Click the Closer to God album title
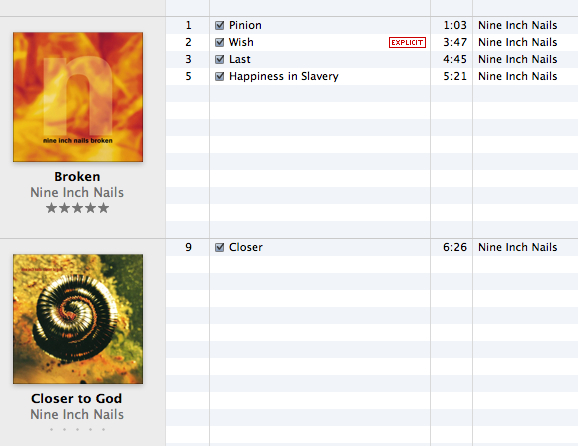578x446 pixels. (x=77, y=398)
